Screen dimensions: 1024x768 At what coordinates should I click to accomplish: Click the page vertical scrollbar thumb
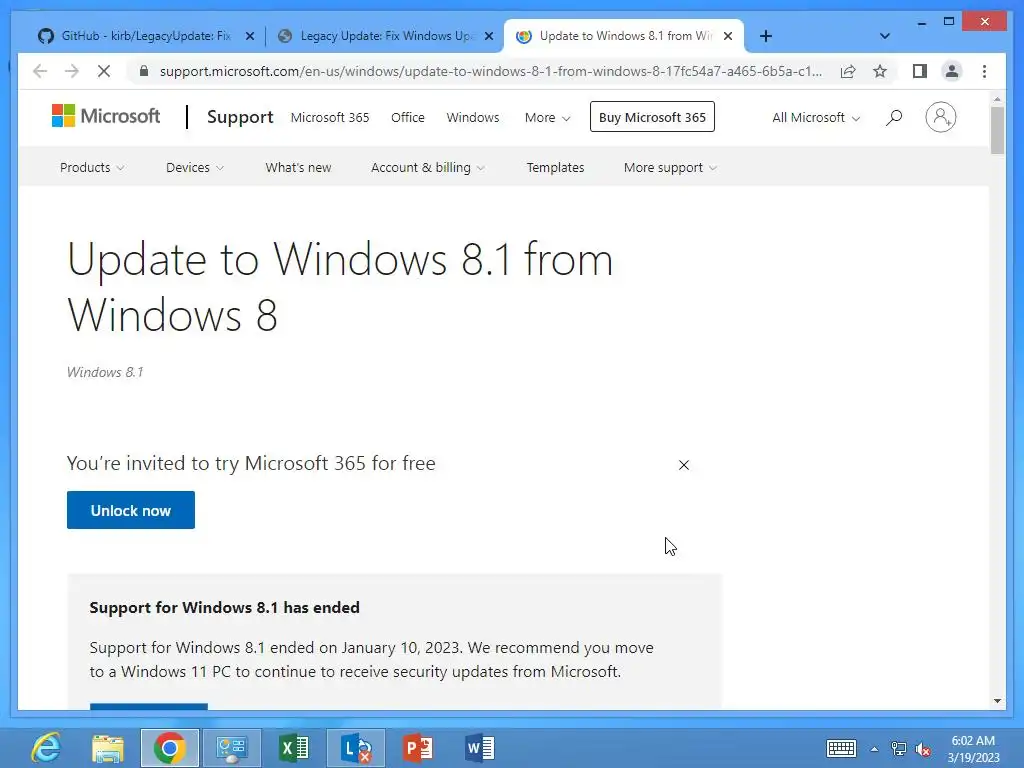[997, 129]
